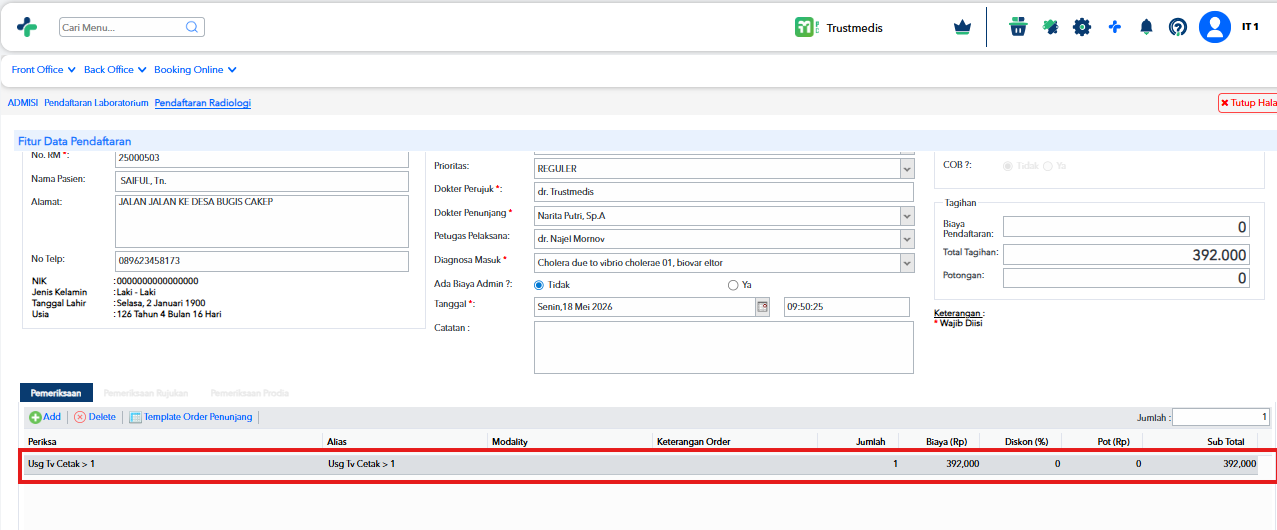The width and height of the screenshot is (1277, 530).
Task: Click the Nama Pasien field
Action: [262, 181]
